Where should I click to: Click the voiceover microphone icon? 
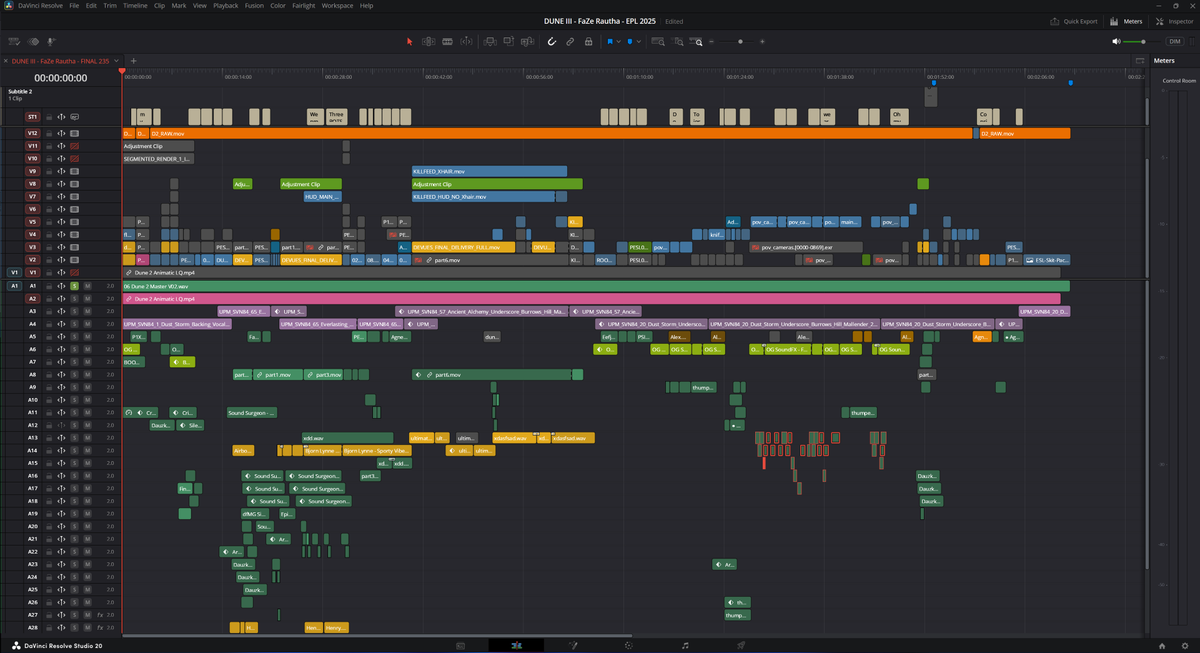pos(50,42)
